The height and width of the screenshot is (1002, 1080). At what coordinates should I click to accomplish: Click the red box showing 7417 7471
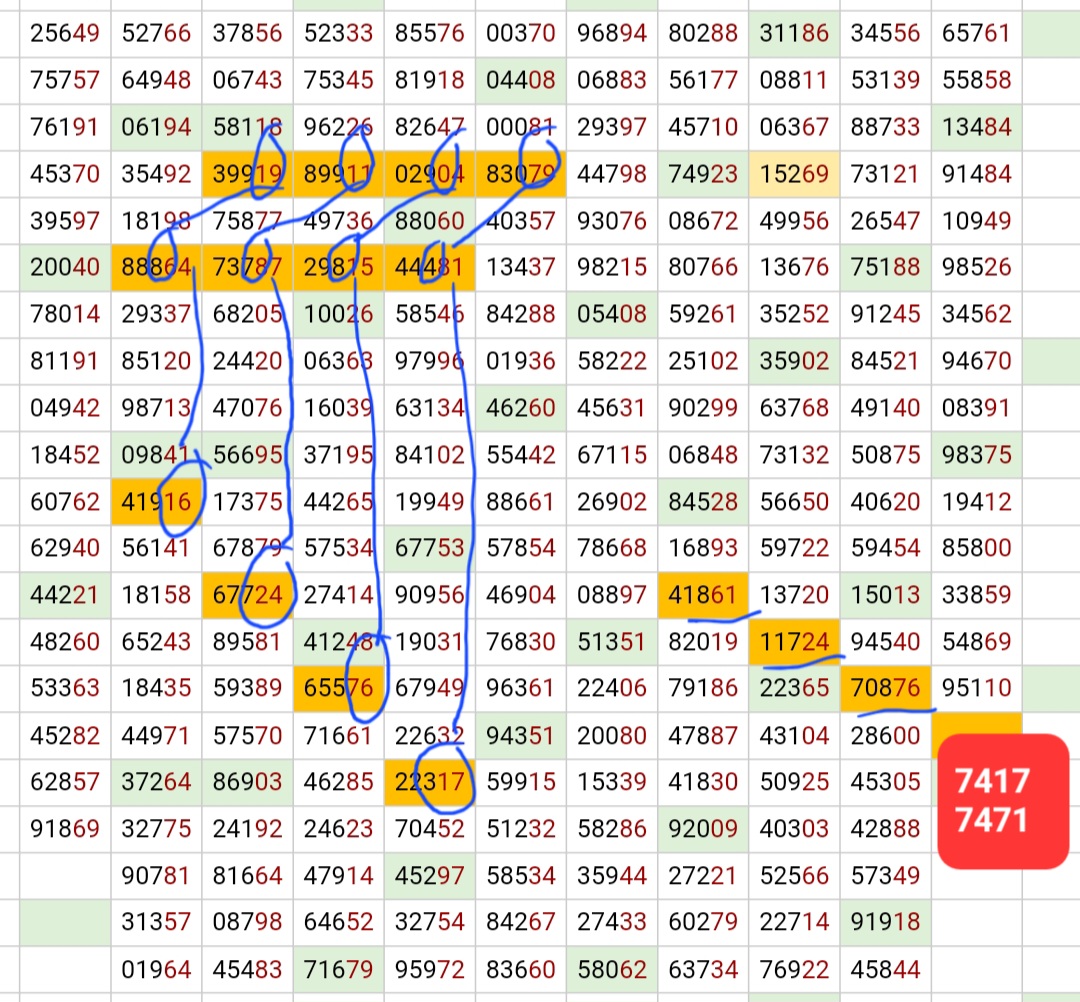[1003, 800]
